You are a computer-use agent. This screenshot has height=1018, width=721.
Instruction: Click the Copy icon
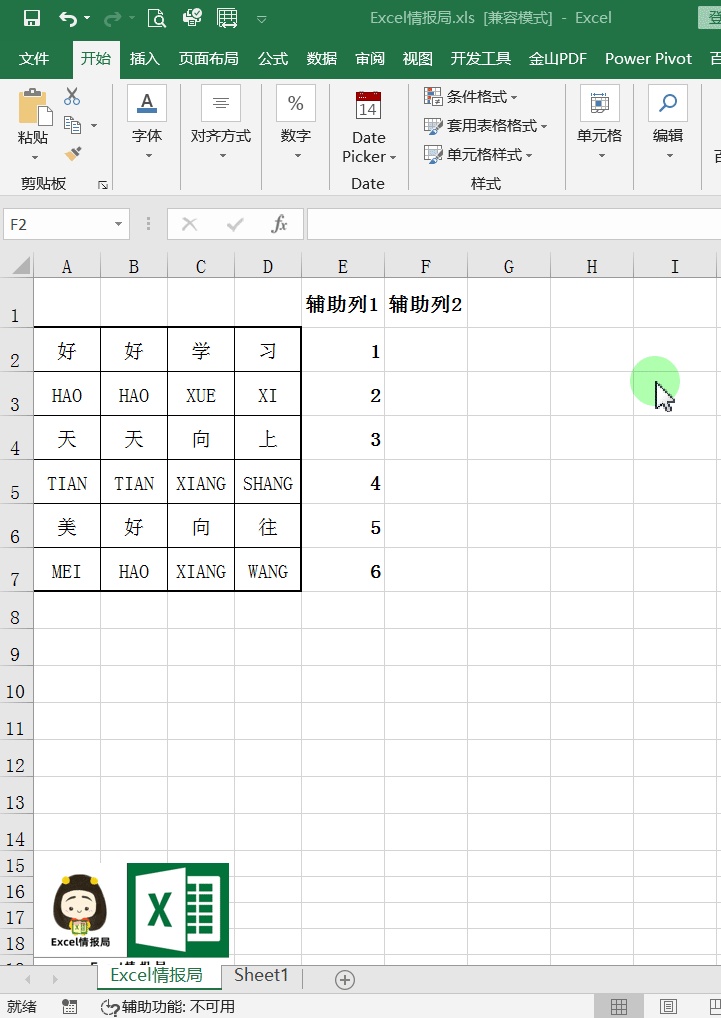click(x=72, y=125)
